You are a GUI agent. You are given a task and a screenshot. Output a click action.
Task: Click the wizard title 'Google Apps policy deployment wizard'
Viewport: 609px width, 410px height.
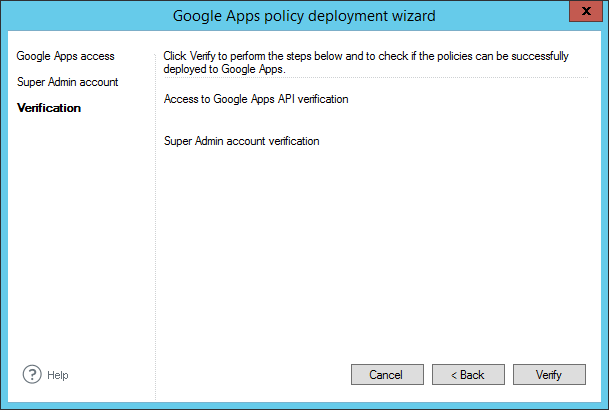[304, 16]
